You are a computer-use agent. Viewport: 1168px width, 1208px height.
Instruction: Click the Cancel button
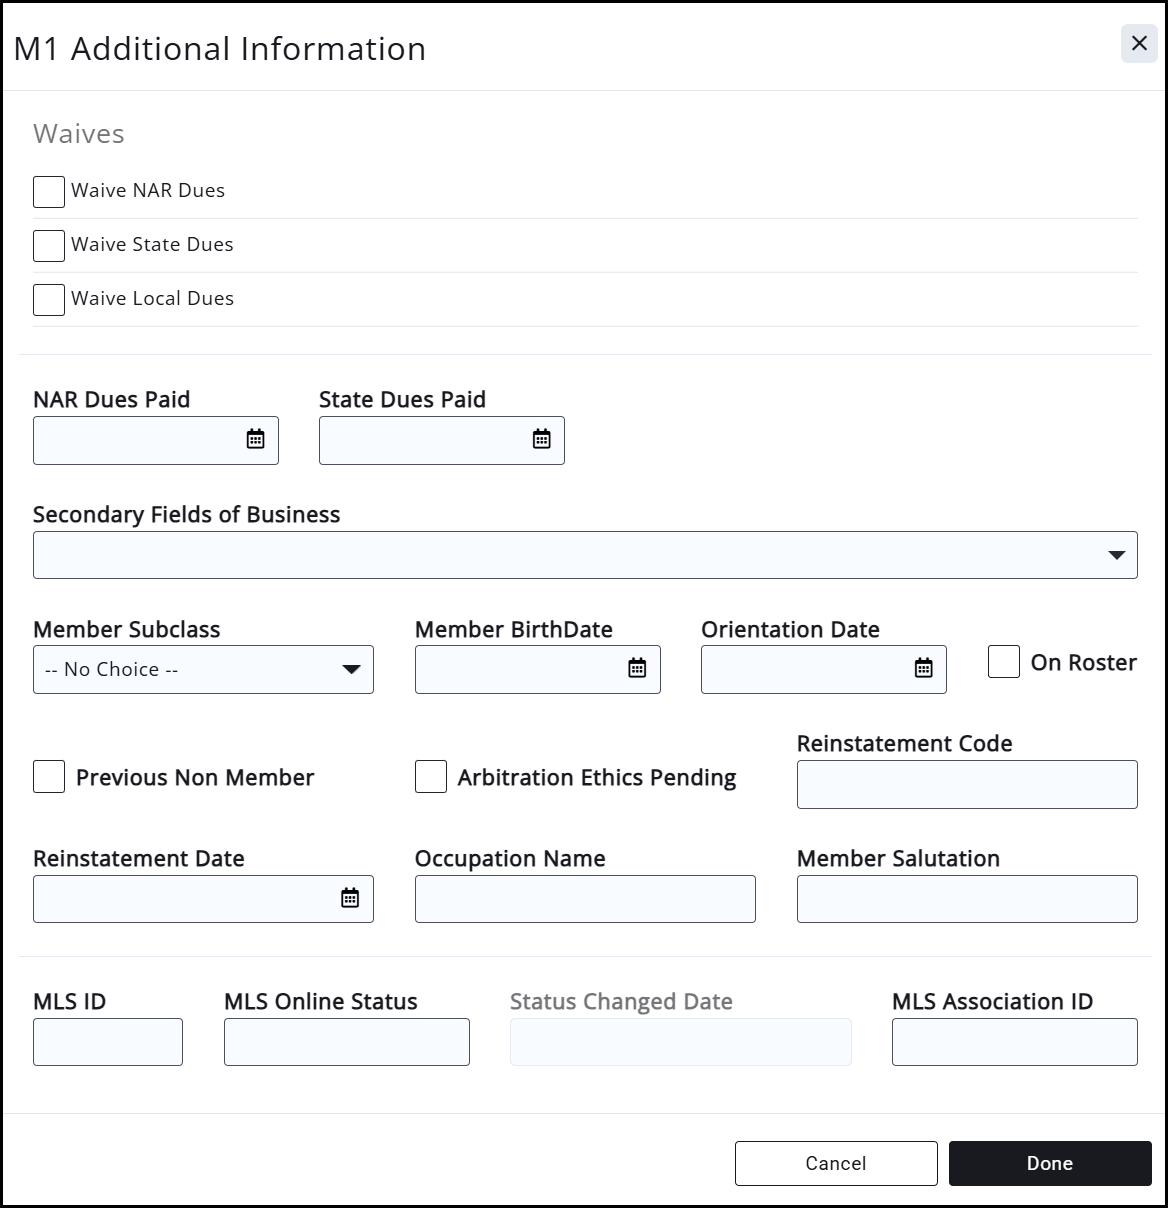click(836, 1163)
